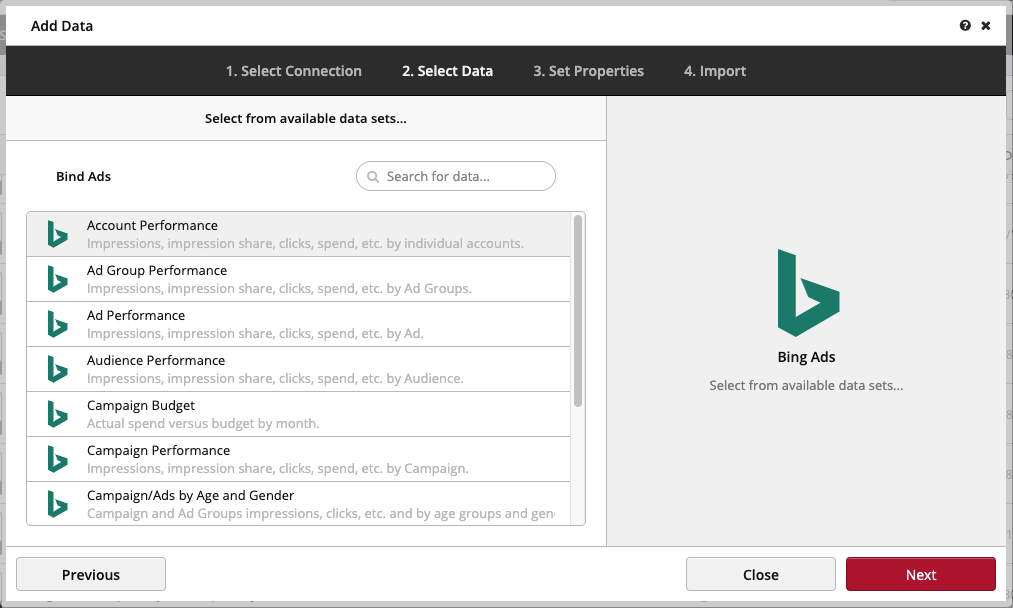Click the data set list scrollbar

coord(578,311)
